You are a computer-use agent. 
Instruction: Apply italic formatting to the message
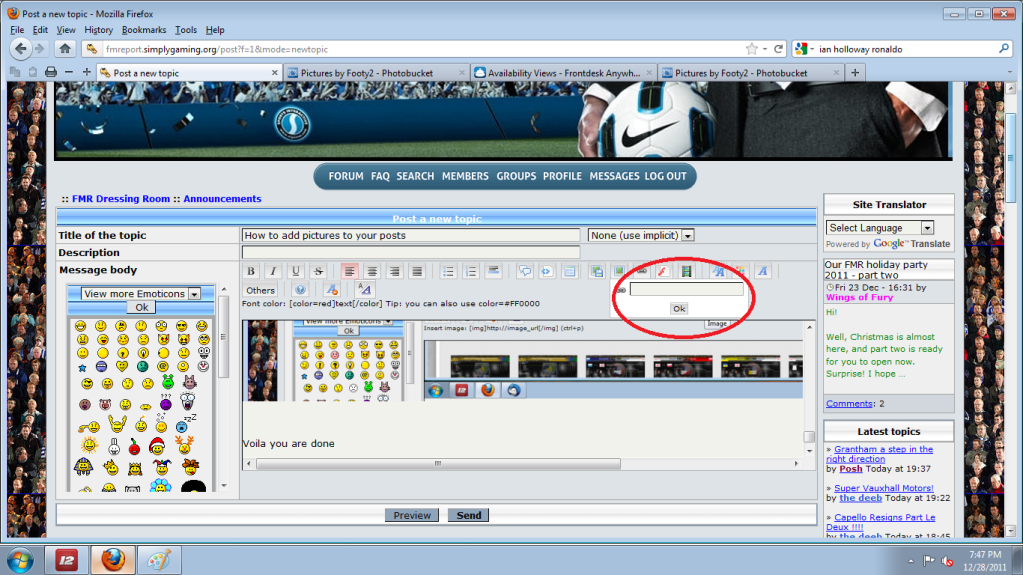coord(273,272)
